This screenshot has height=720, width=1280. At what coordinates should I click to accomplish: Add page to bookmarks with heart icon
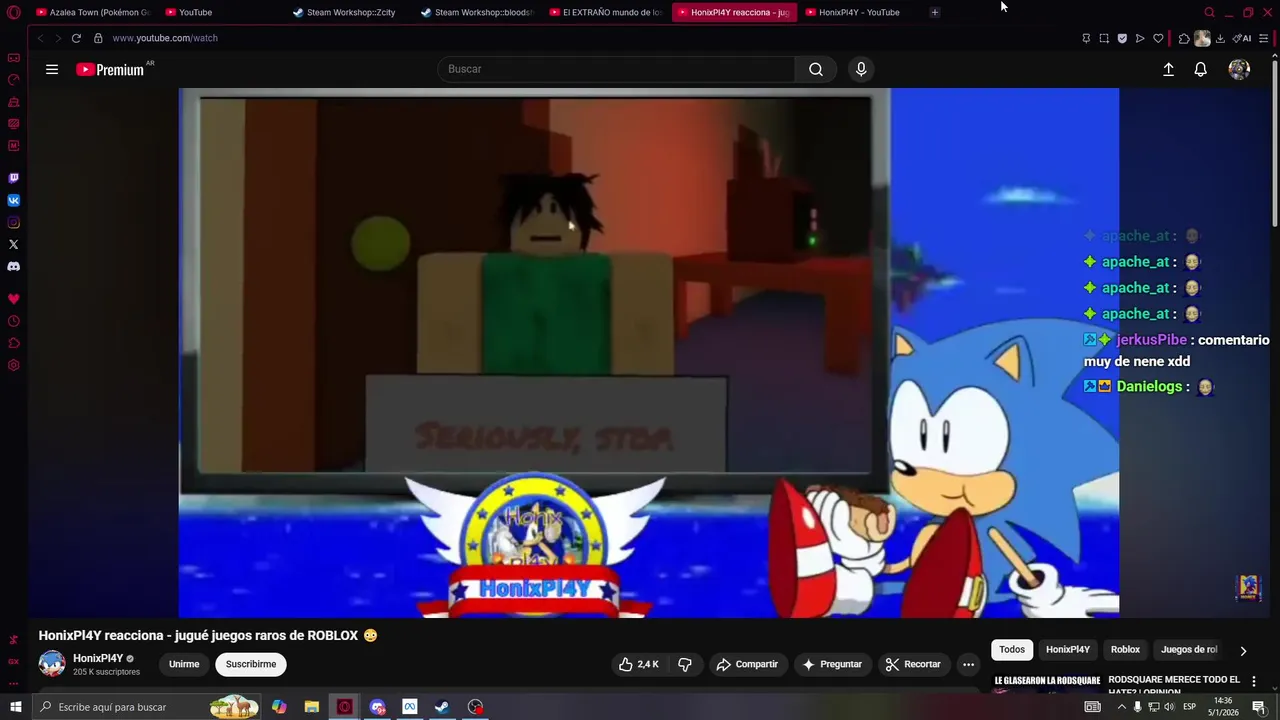pos(1158,38)
